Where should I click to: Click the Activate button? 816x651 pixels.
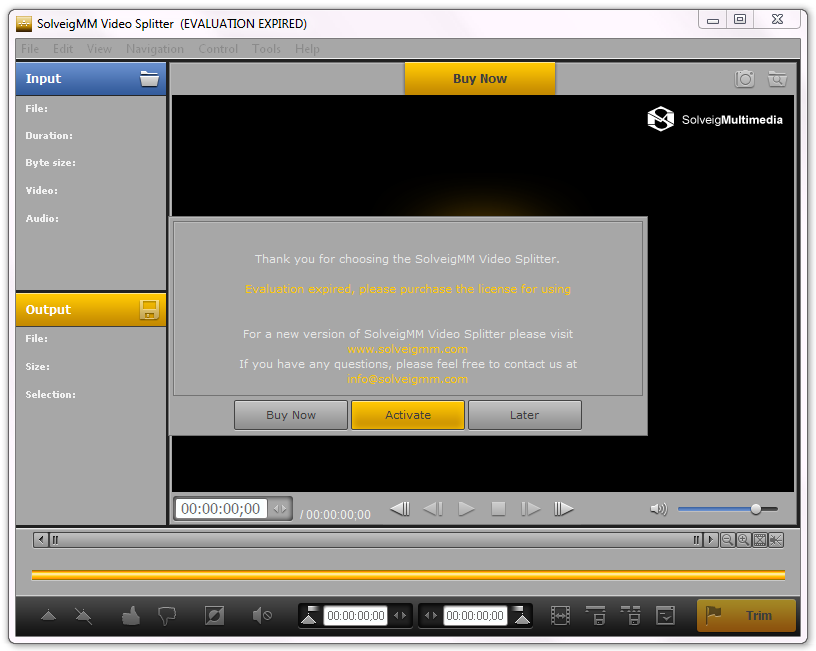(408, 415)
